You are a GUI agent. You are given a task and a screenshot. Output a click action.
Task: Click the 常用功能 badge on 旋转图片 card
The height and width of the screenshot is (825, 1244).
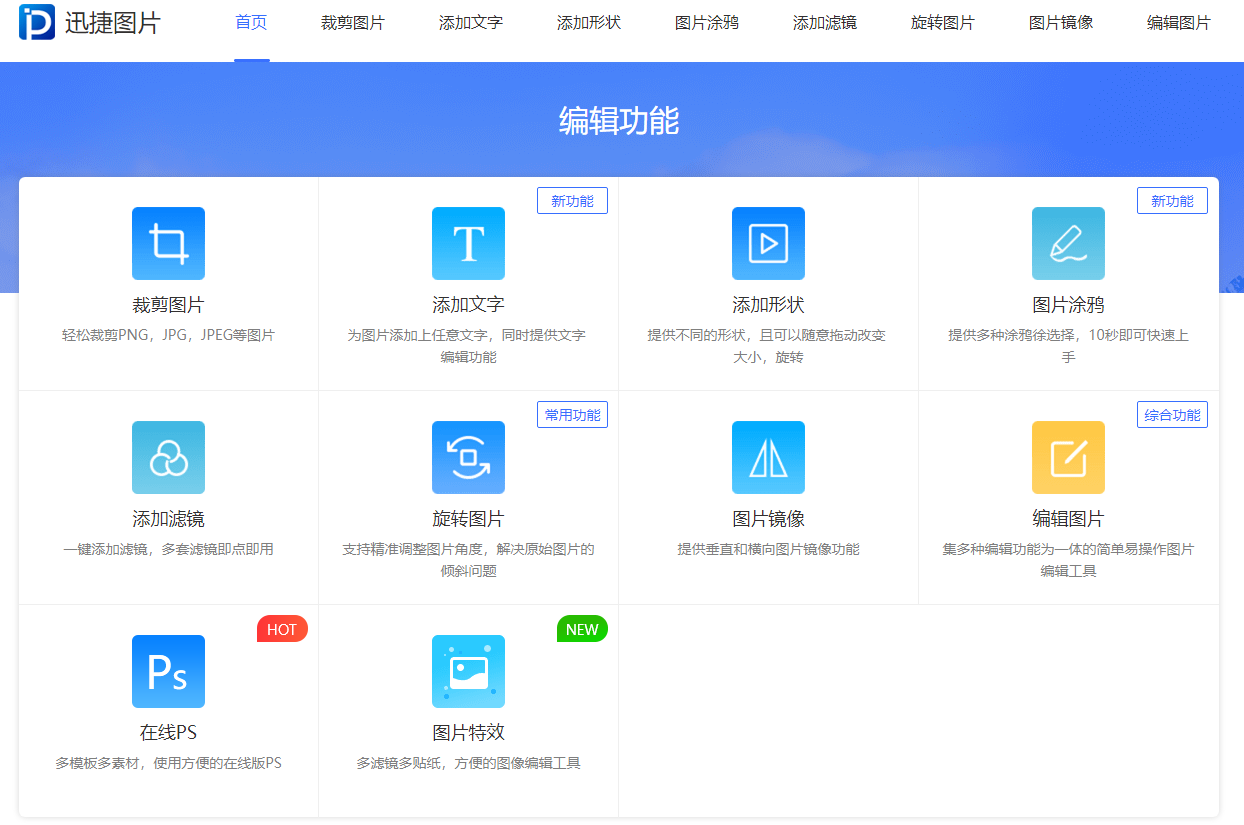point(572,415)
